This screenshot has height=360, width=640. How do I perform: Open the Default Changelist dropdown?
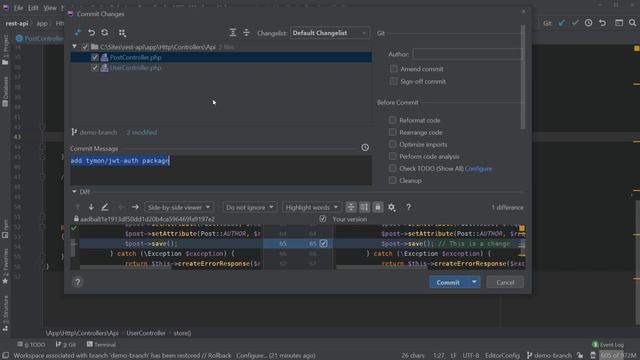[x=329, y=33]
